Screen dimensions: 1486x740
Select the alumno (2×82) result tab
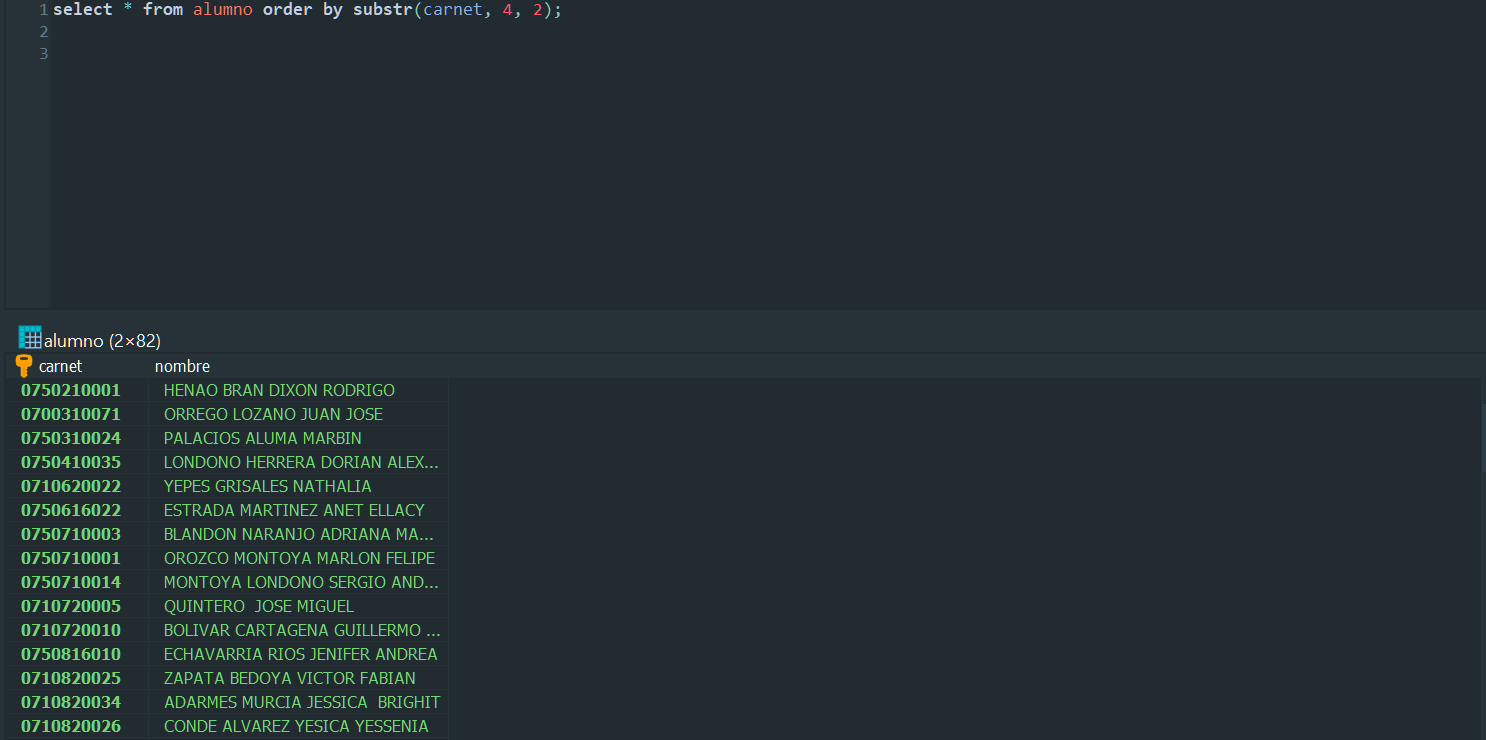click(x=102, y=341)
